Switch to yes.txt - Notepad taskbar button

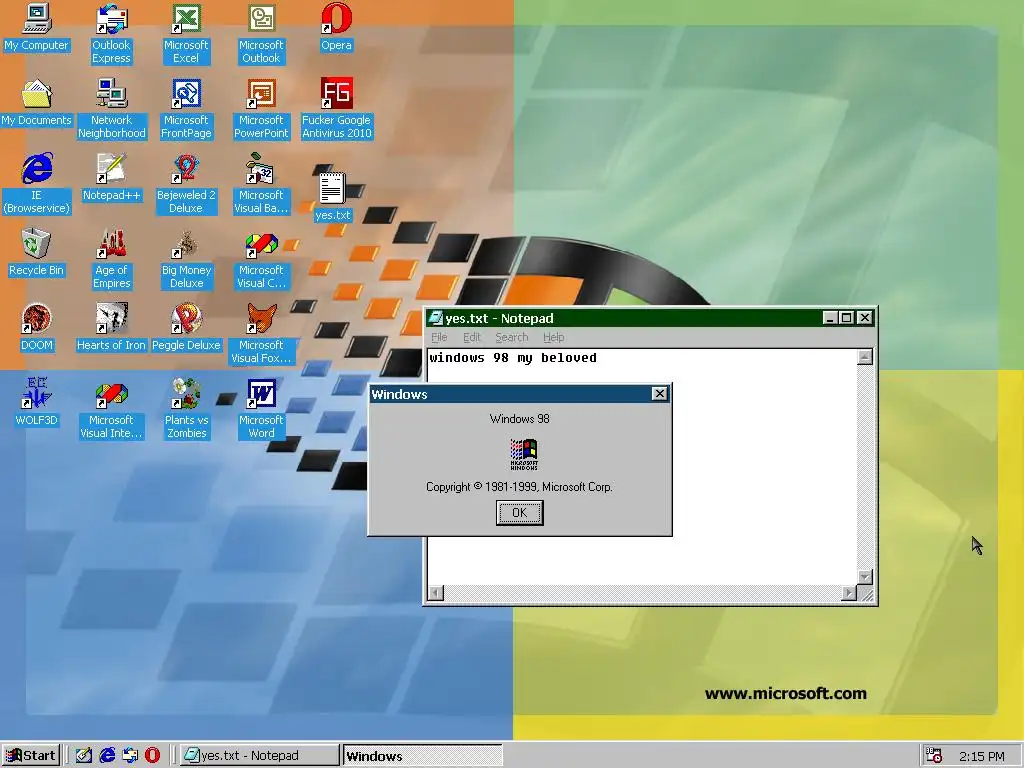[259, 756]
